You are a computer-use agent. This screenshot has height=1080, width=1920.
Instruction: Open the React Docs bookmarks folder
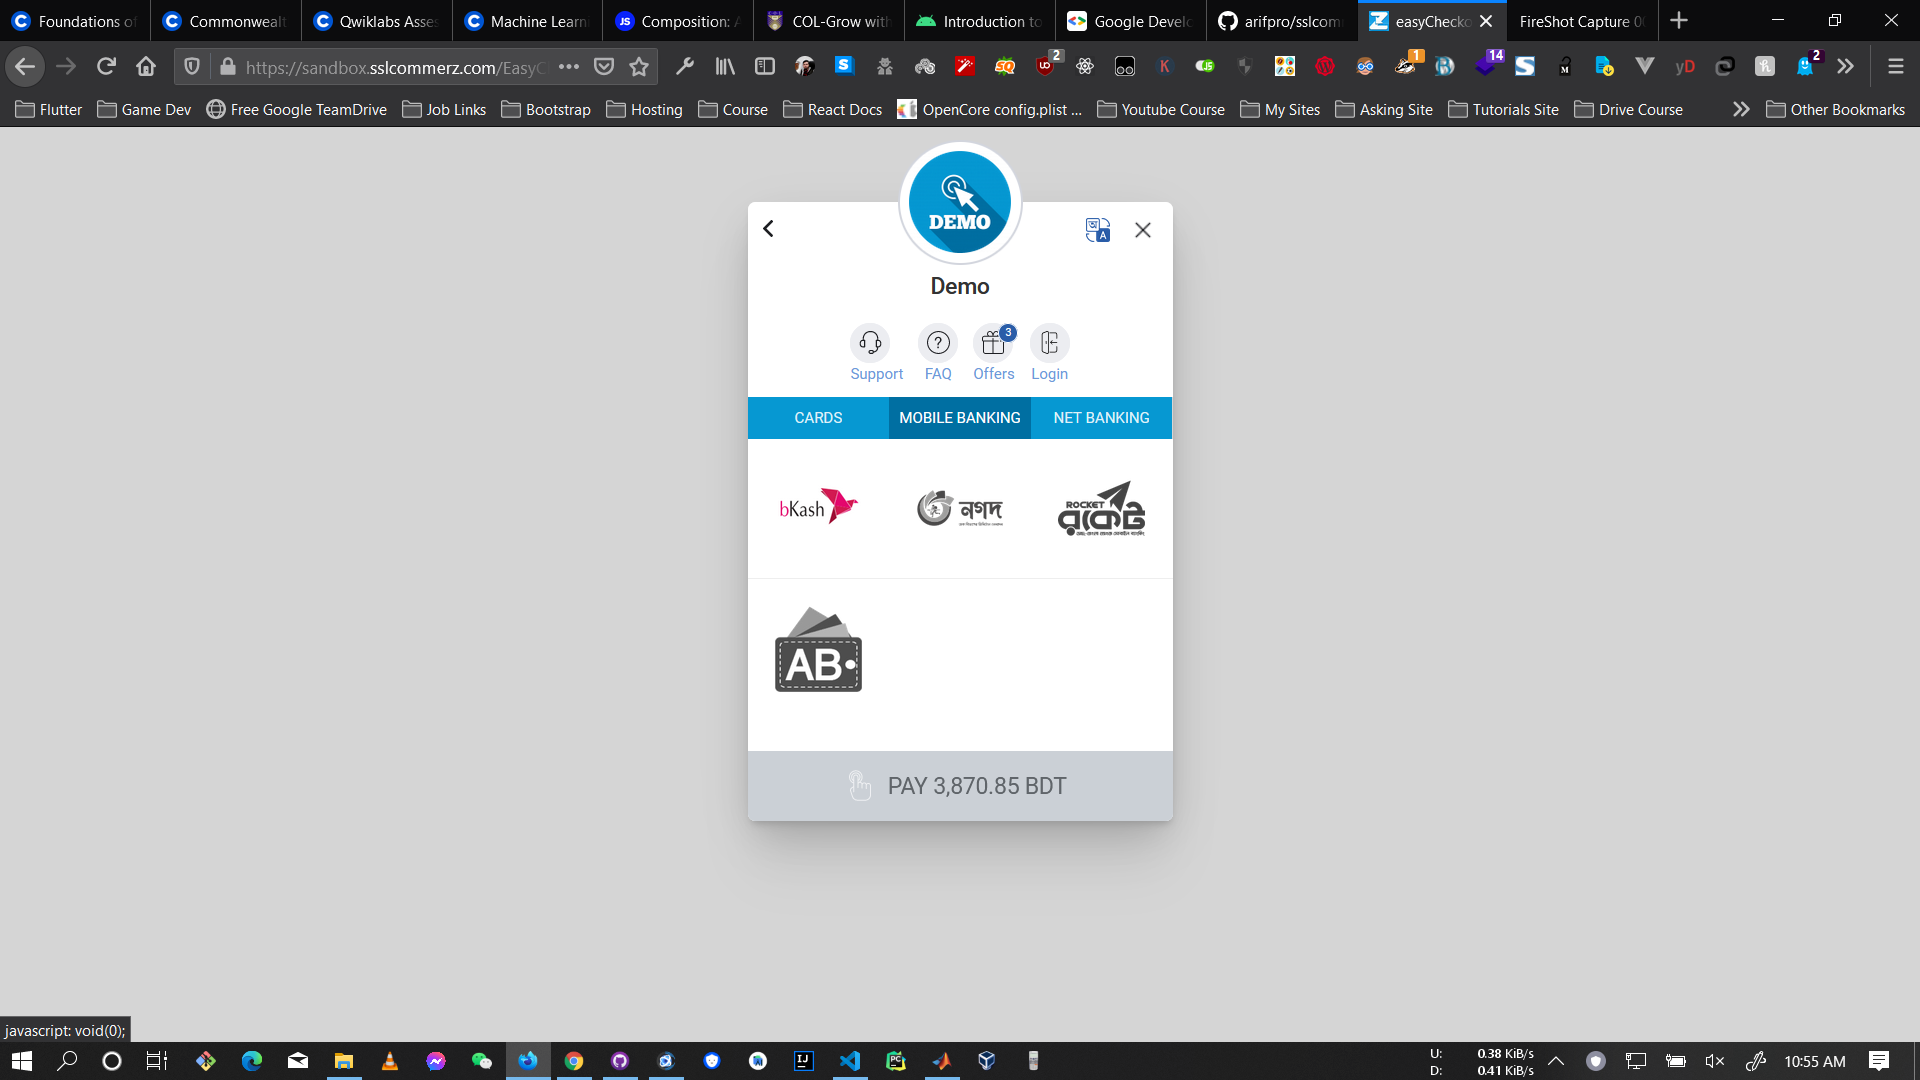pyautogui.click(x=833, y=109)
